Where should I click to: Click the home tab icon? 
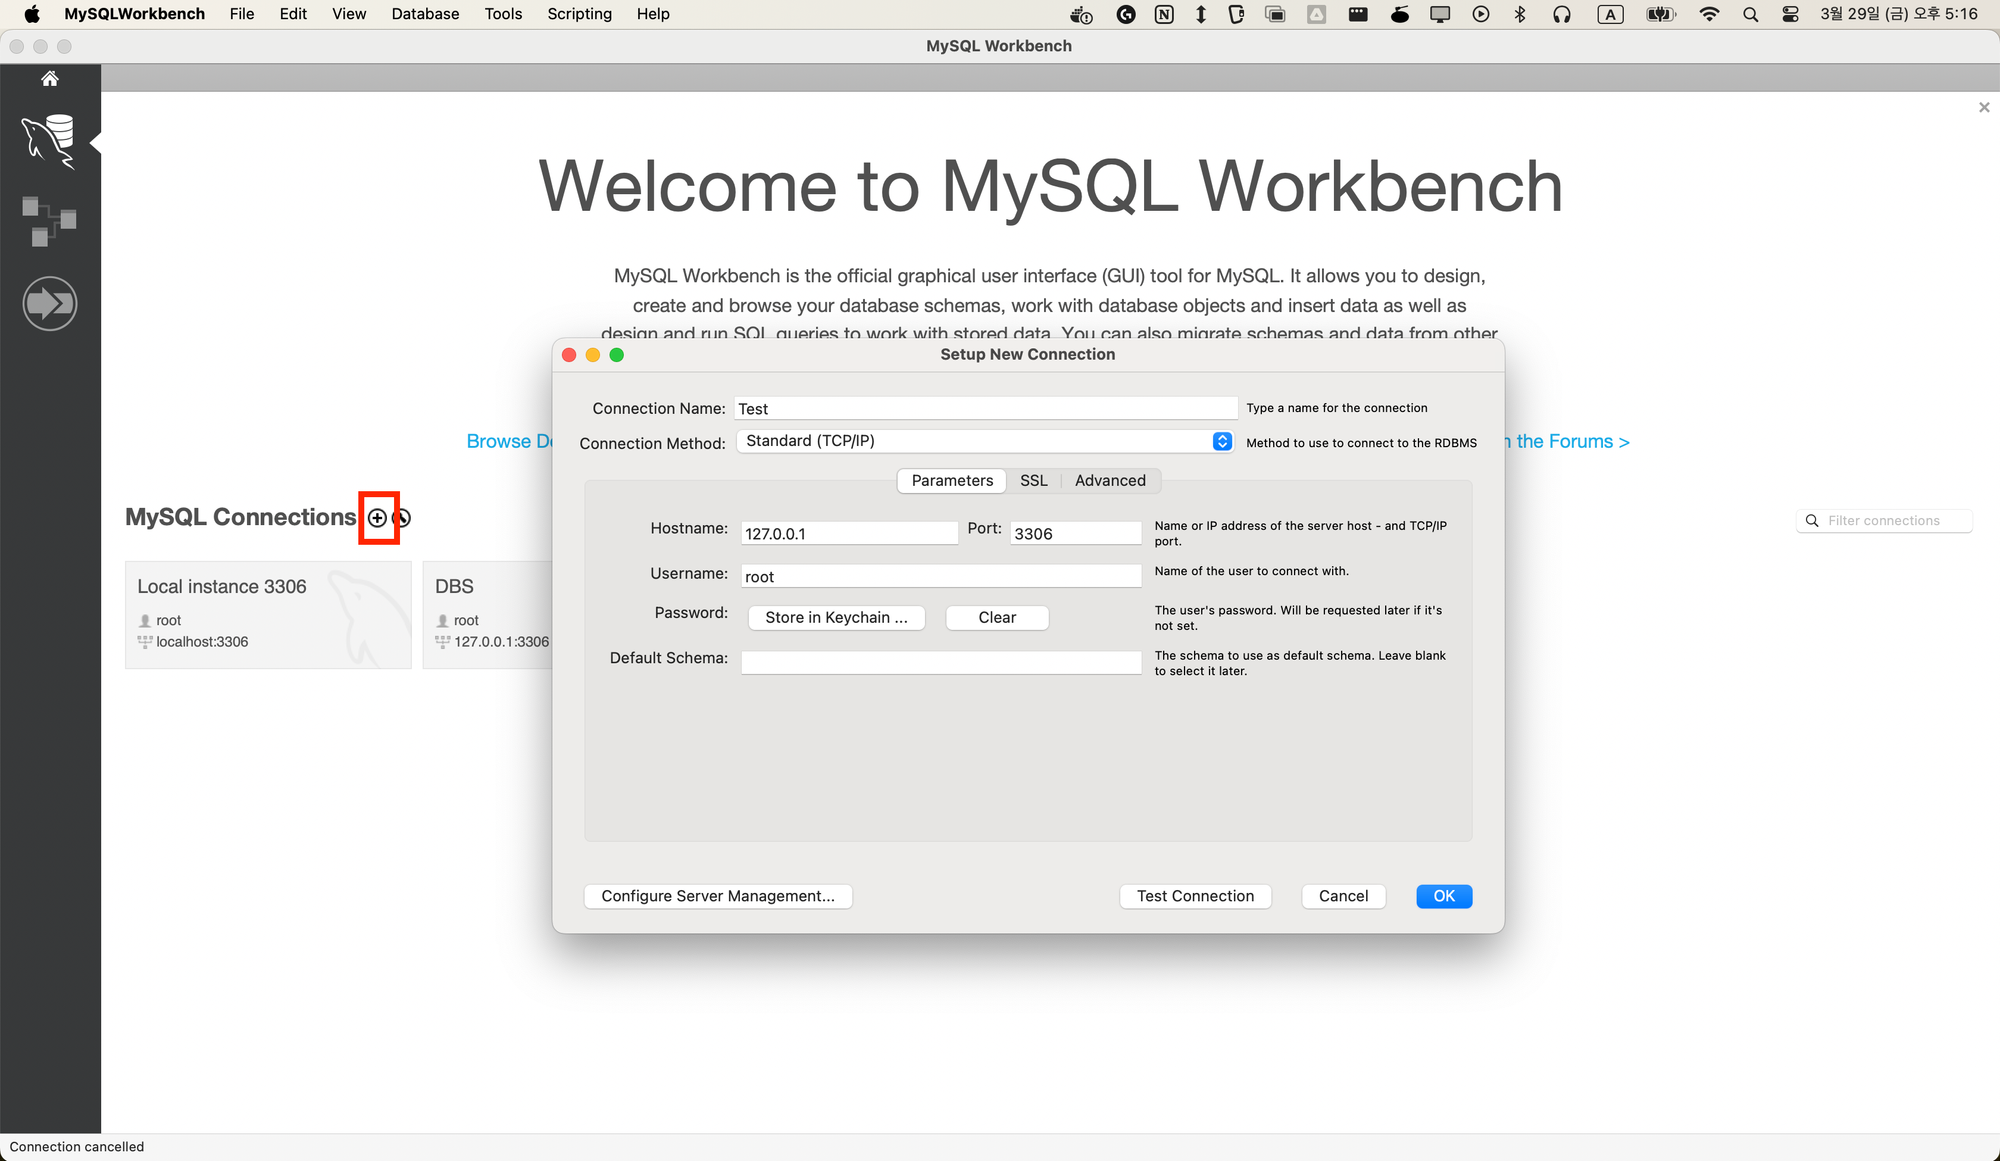point(49,79)
